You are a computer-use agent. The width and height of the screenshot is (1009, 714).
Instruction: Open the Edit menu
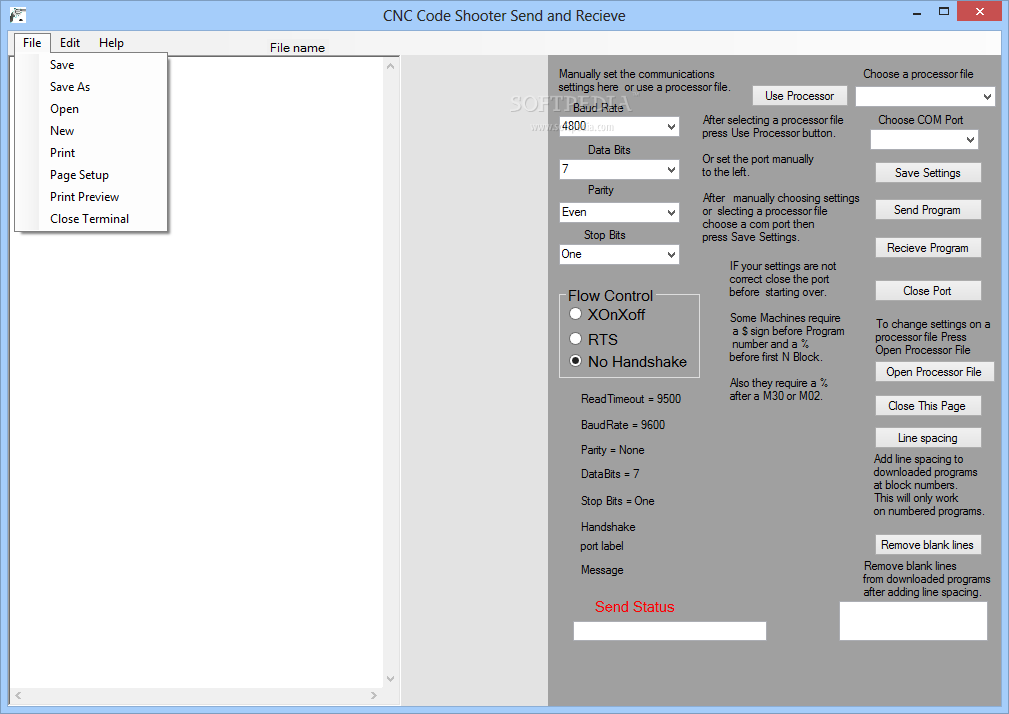69,42
